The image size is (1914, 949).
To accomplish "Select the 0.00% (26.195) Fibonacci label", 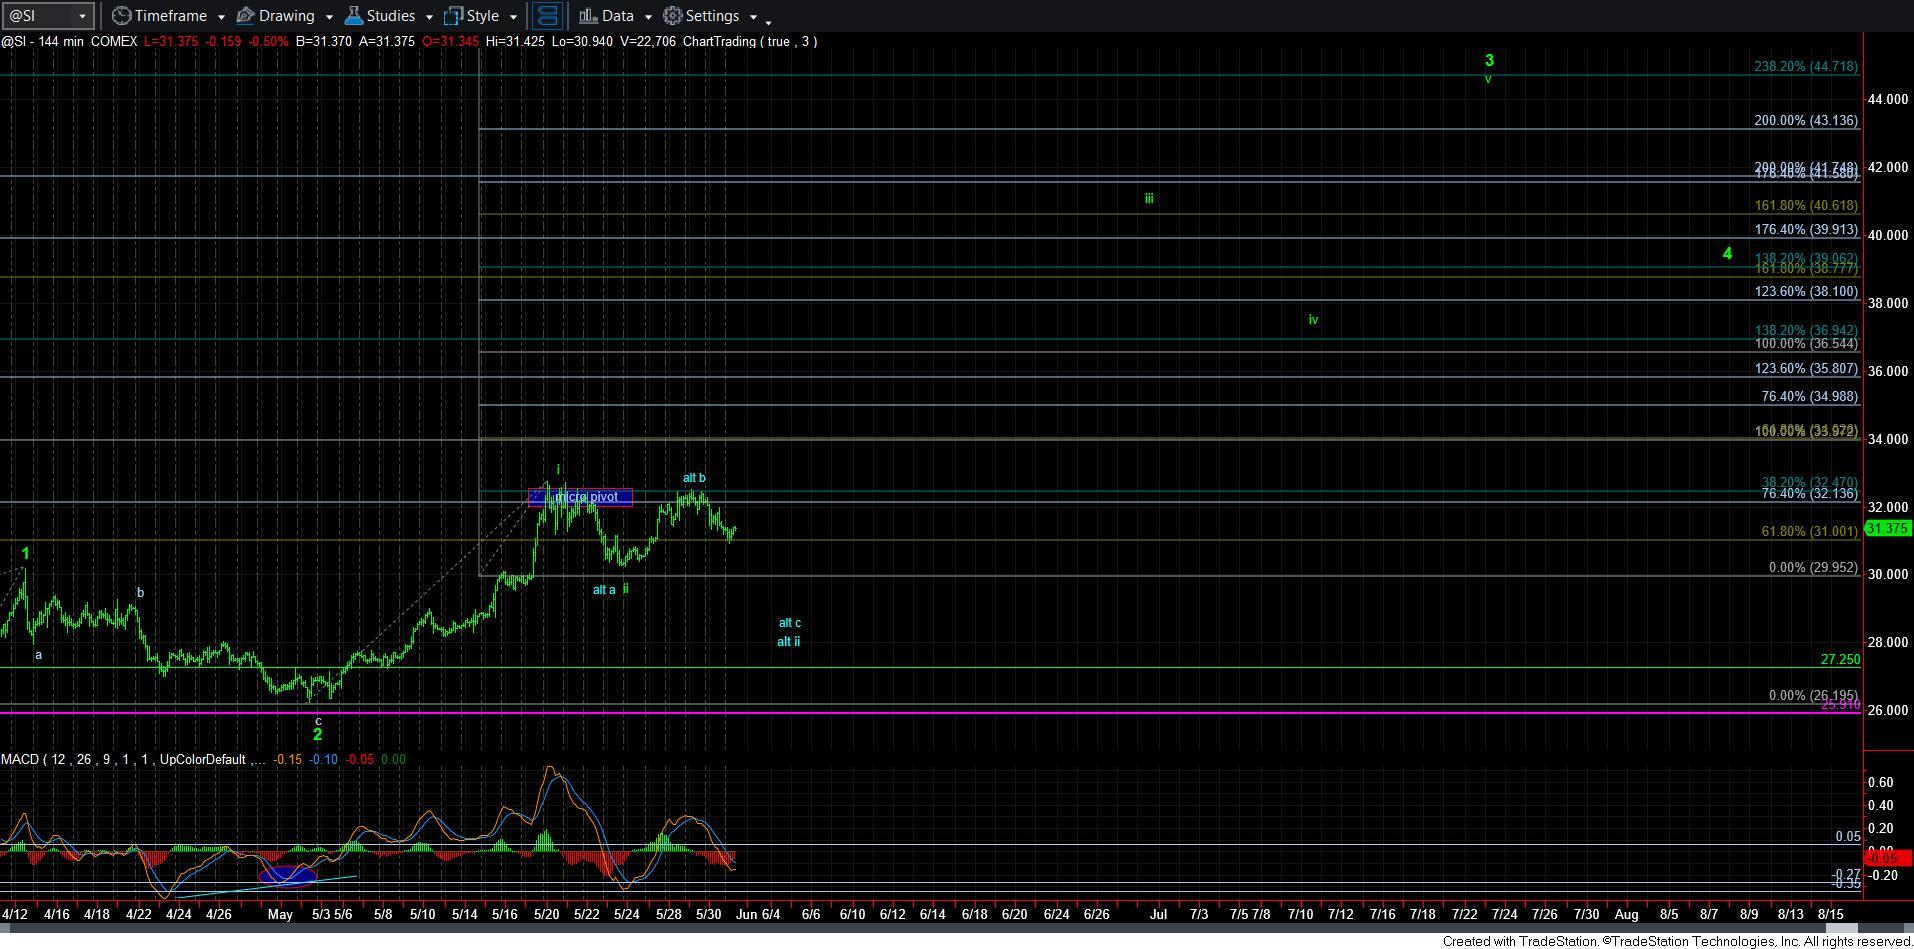I will pos(1813,696).
